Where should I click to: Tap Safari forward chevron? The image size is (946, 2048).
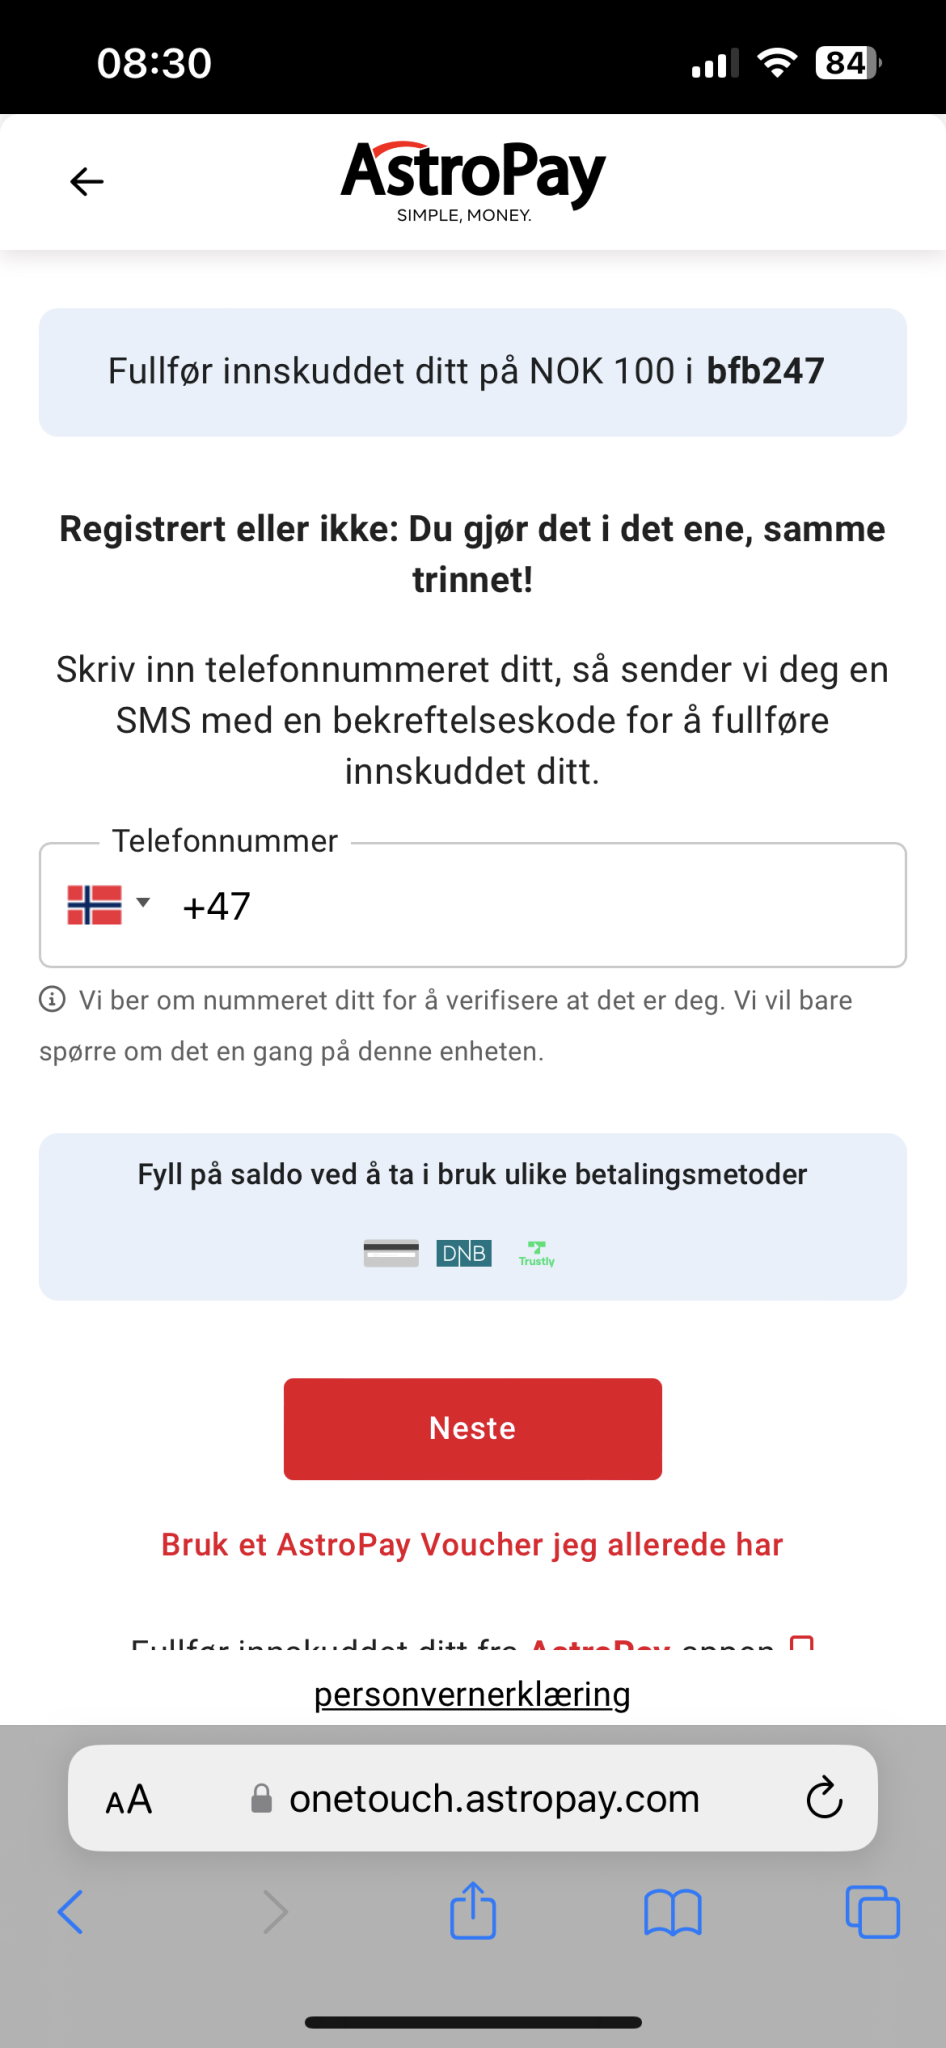pos(274,1912)
